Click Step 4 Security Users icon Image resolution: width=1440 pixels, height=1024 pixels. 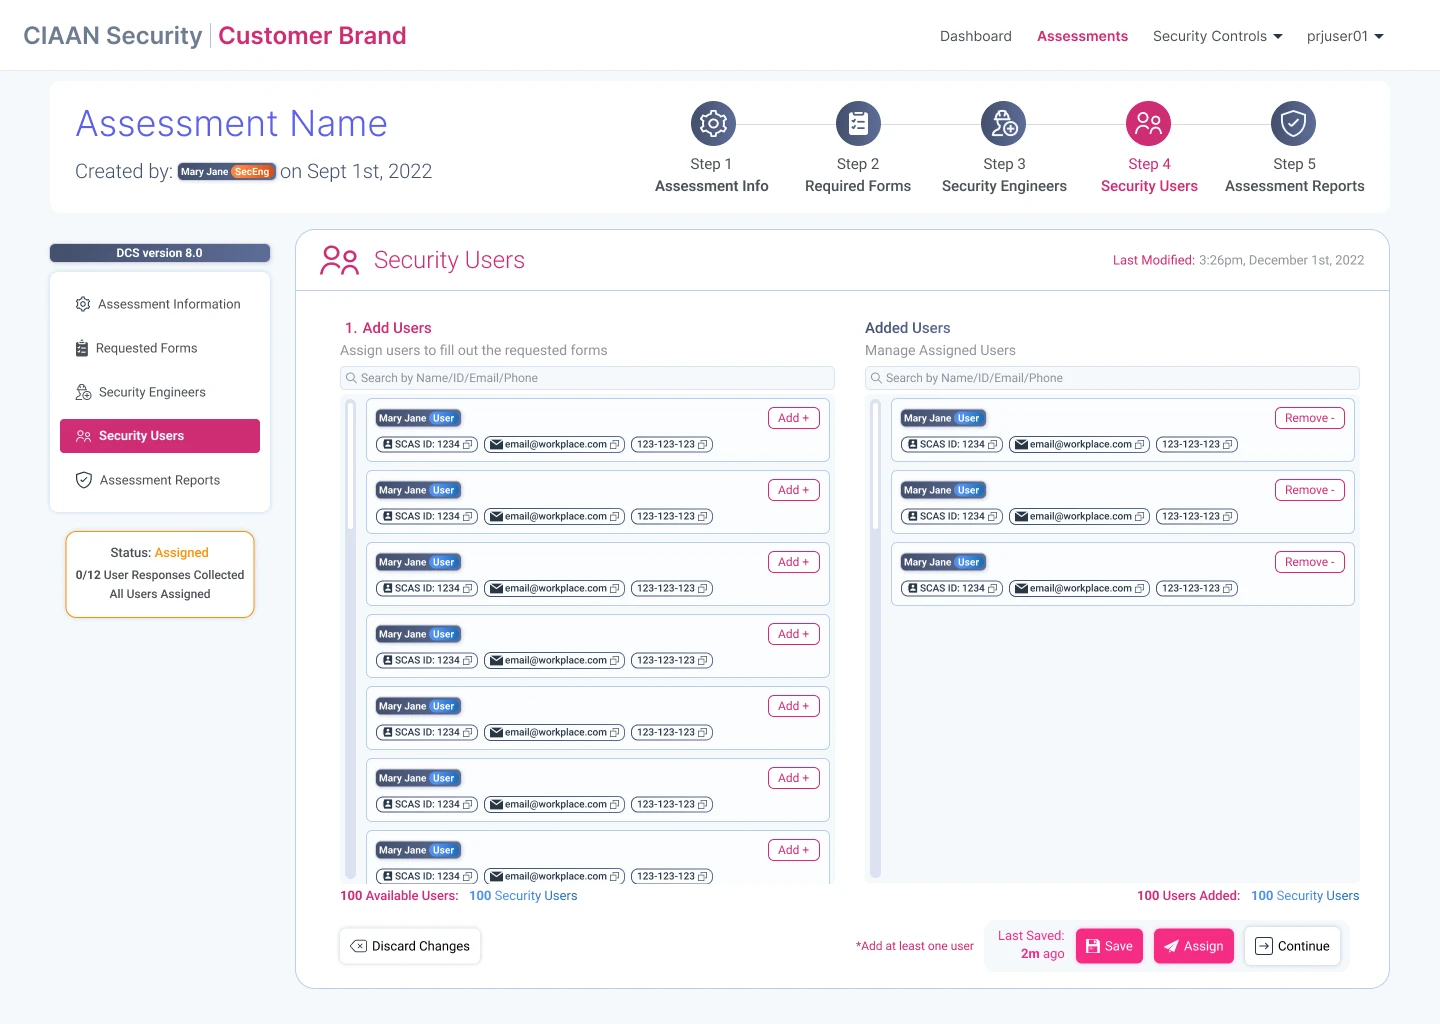pos(1148,124)
